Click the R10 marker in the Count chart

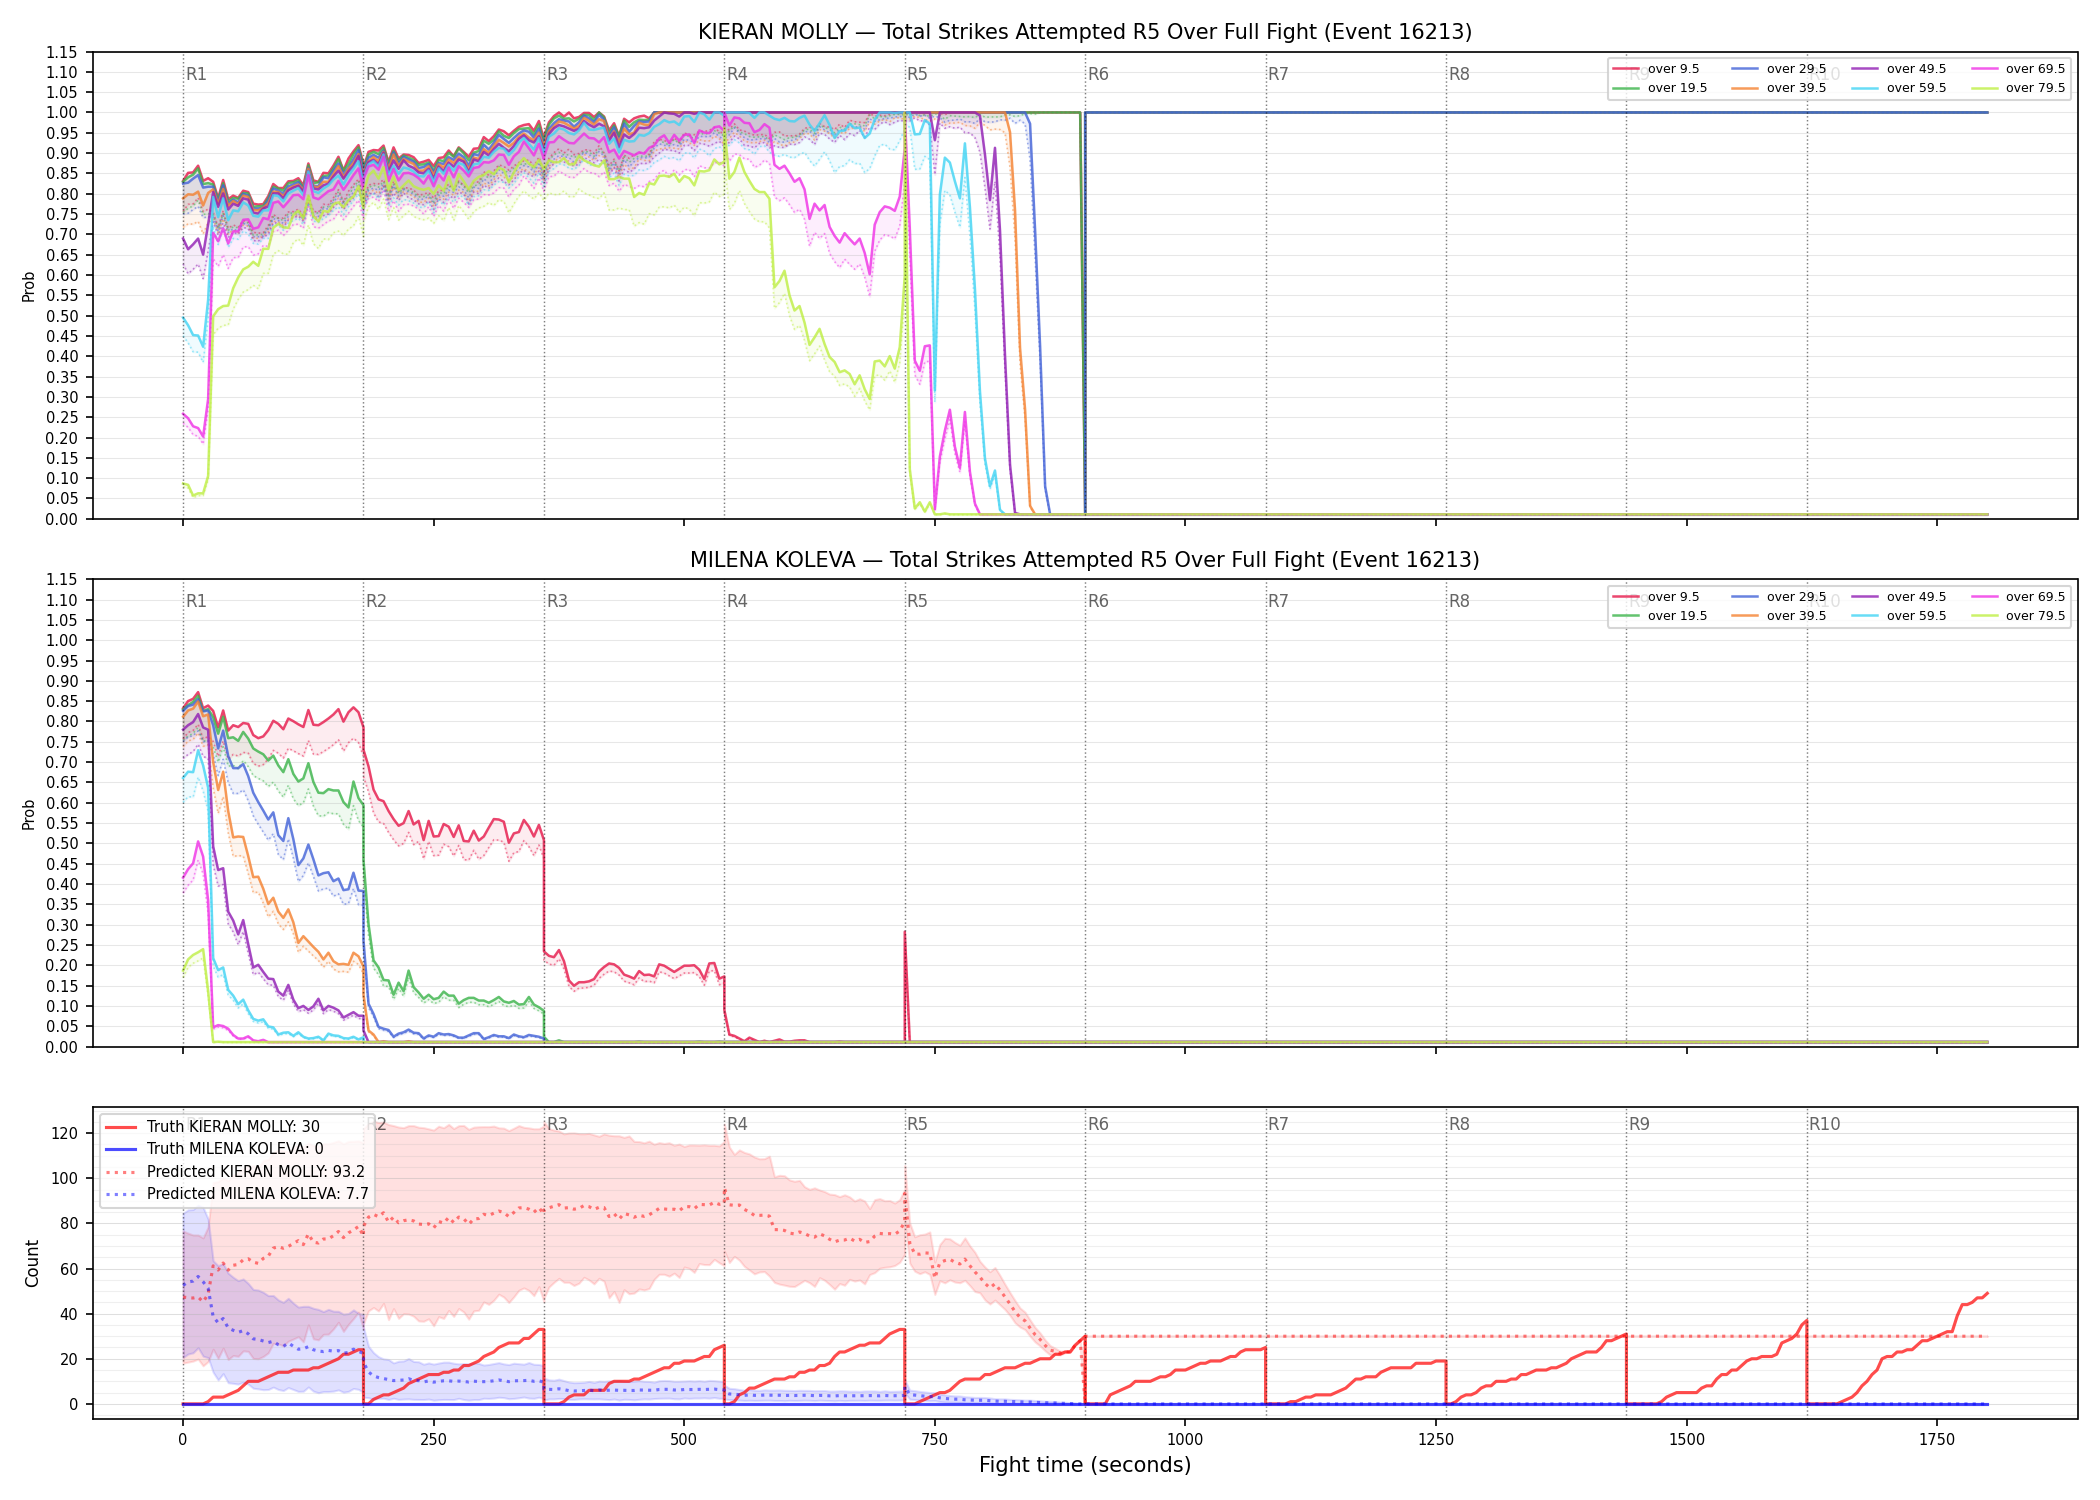point(1824,1124)
